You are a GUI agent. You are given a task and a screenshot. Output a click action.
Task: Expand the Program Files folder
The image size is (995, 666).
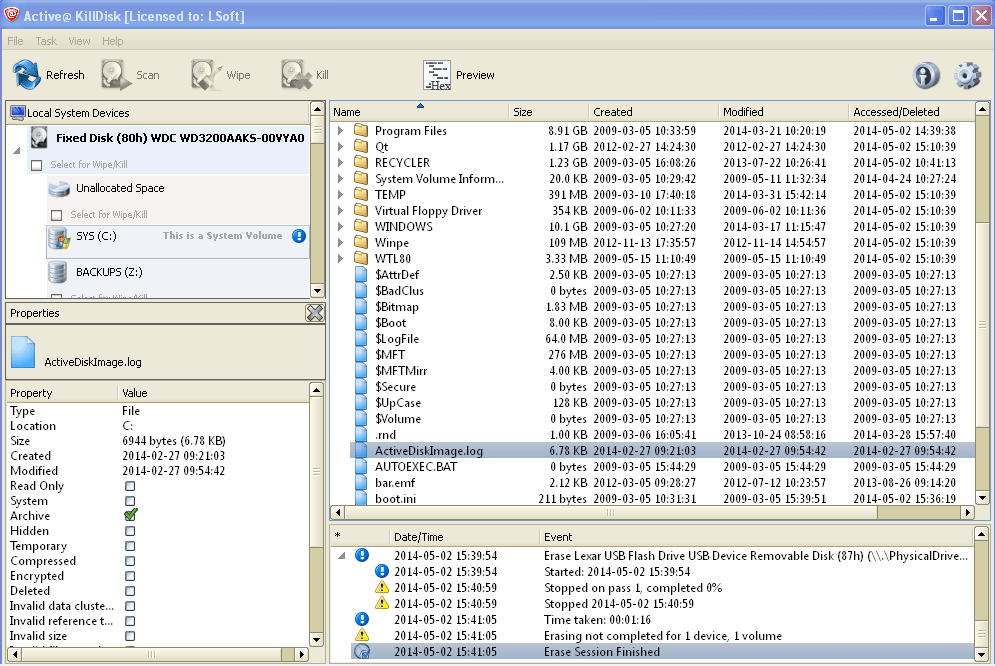pos(338,130)
